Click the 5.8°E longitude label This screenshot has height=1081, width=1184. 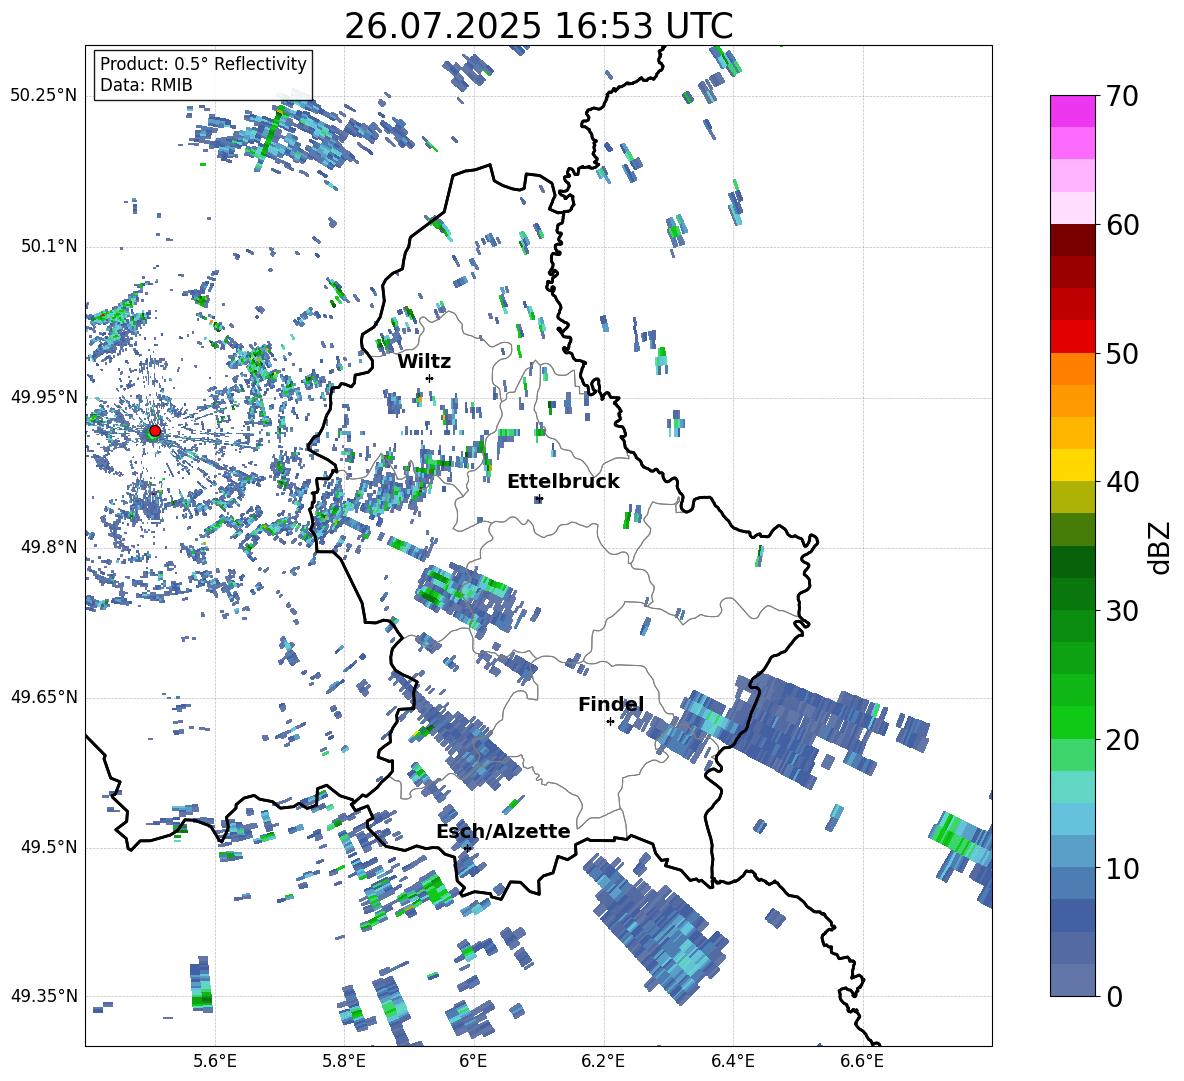tap(344, 1061)
